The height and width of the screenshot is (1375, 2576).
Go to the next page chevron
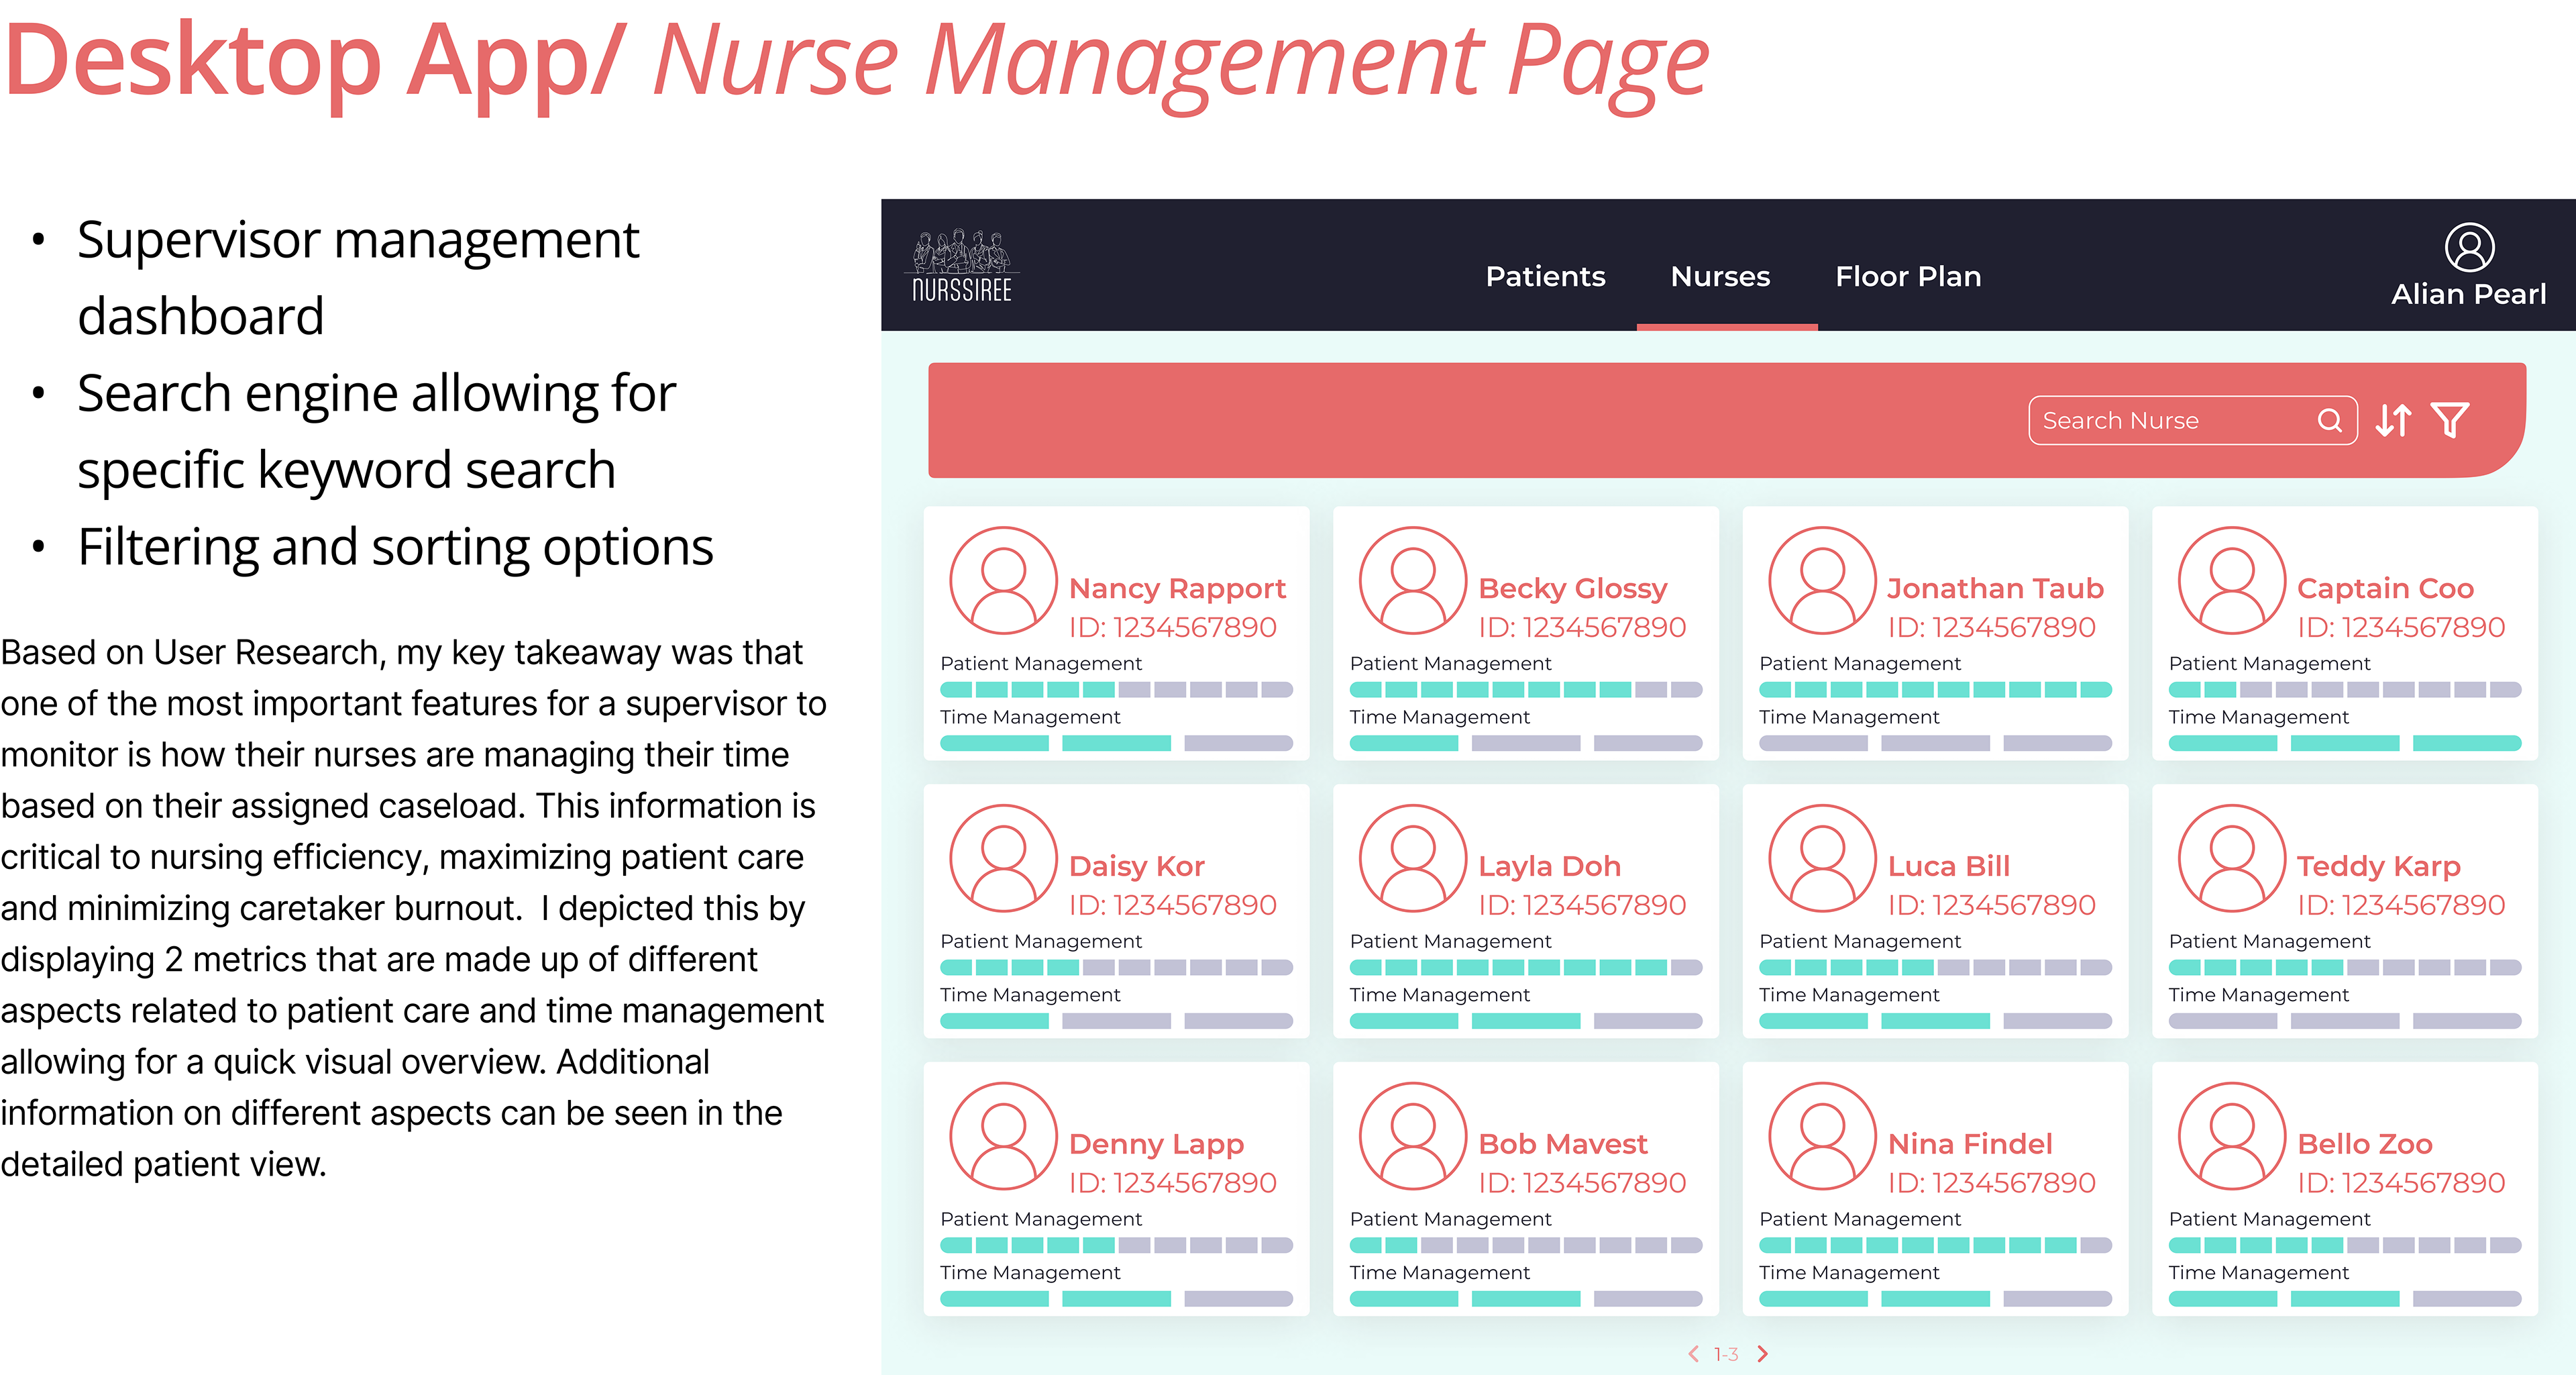tap(1762, 1354)
